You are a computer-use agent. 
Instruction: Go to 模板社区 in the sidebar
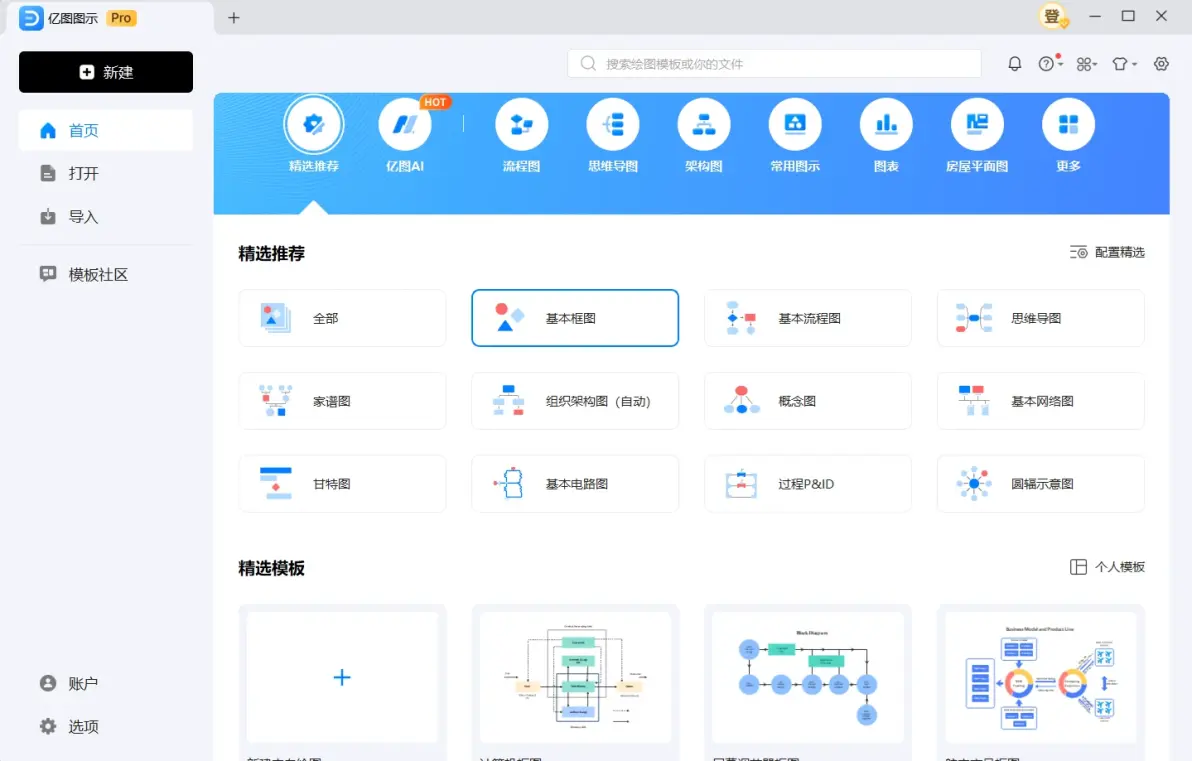coord(98,275)
